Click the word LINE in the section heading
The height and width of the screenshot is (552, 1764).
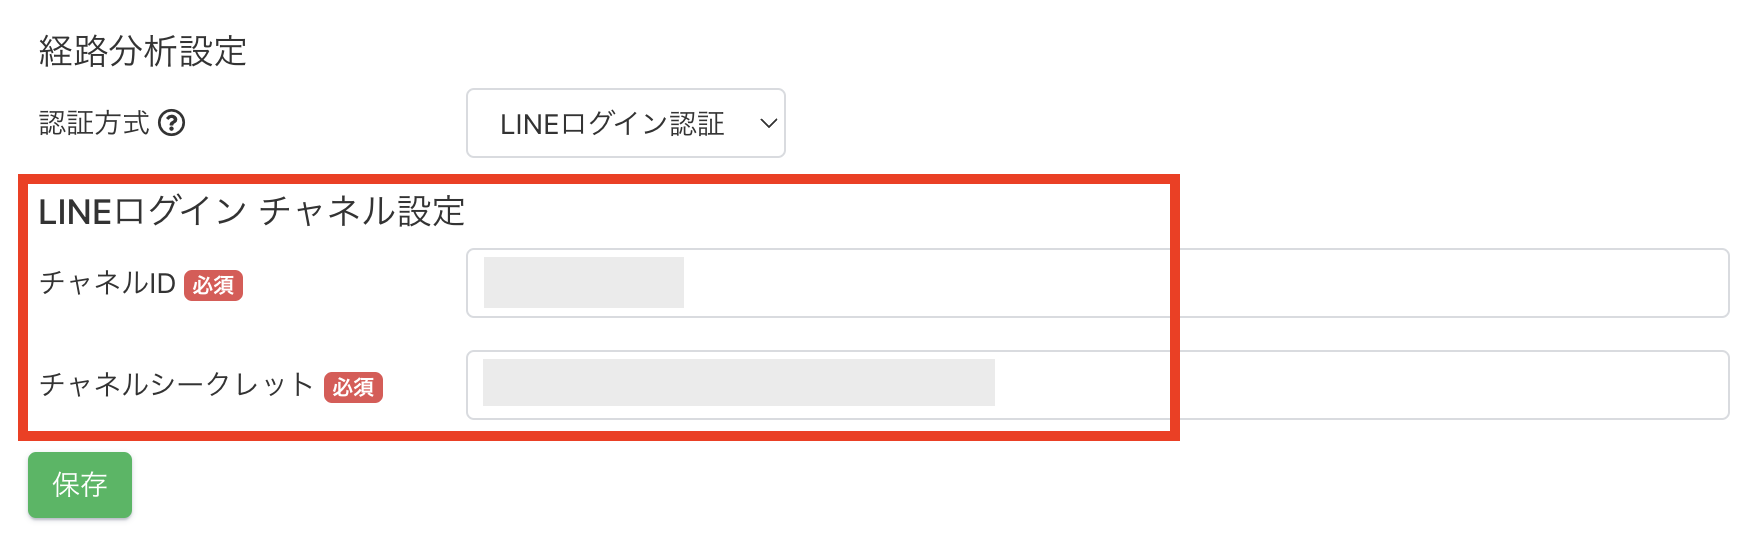(75, 212)
